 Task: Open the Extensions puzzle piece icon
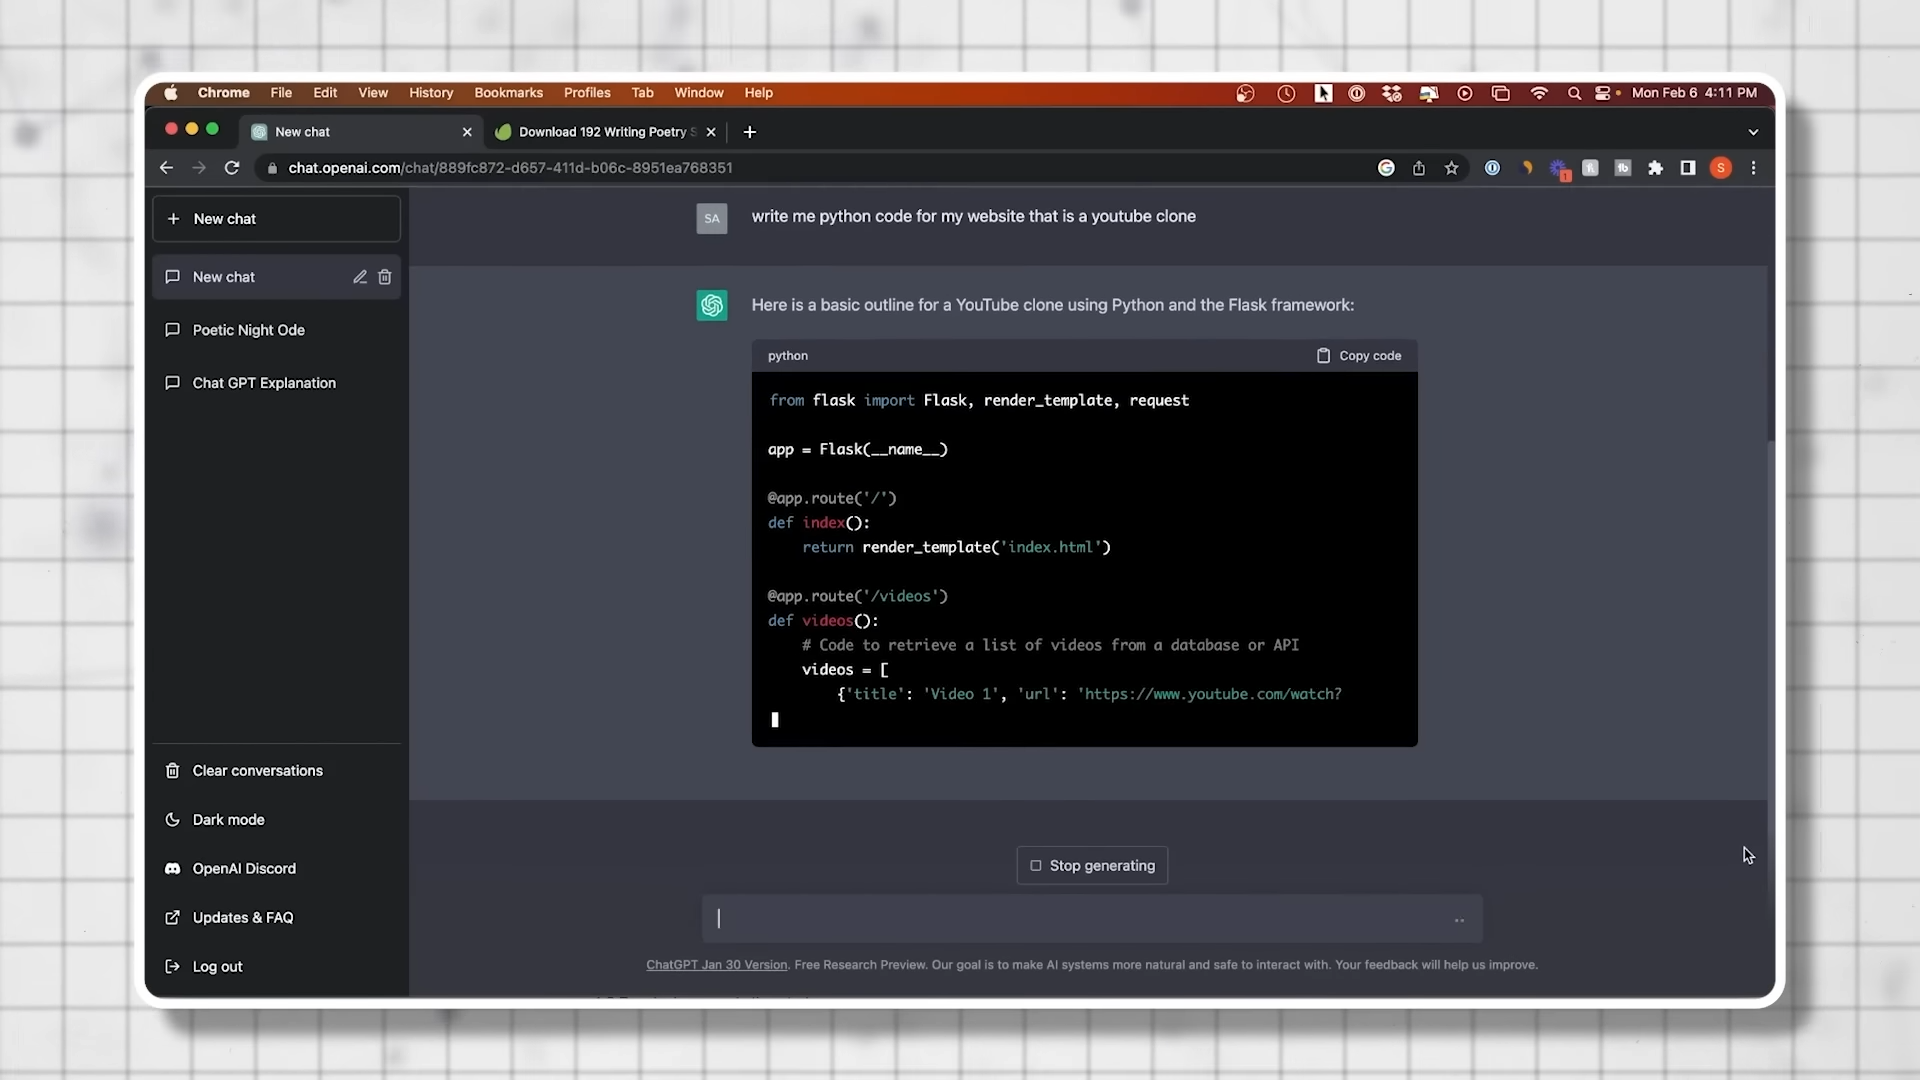(1655, 168)
